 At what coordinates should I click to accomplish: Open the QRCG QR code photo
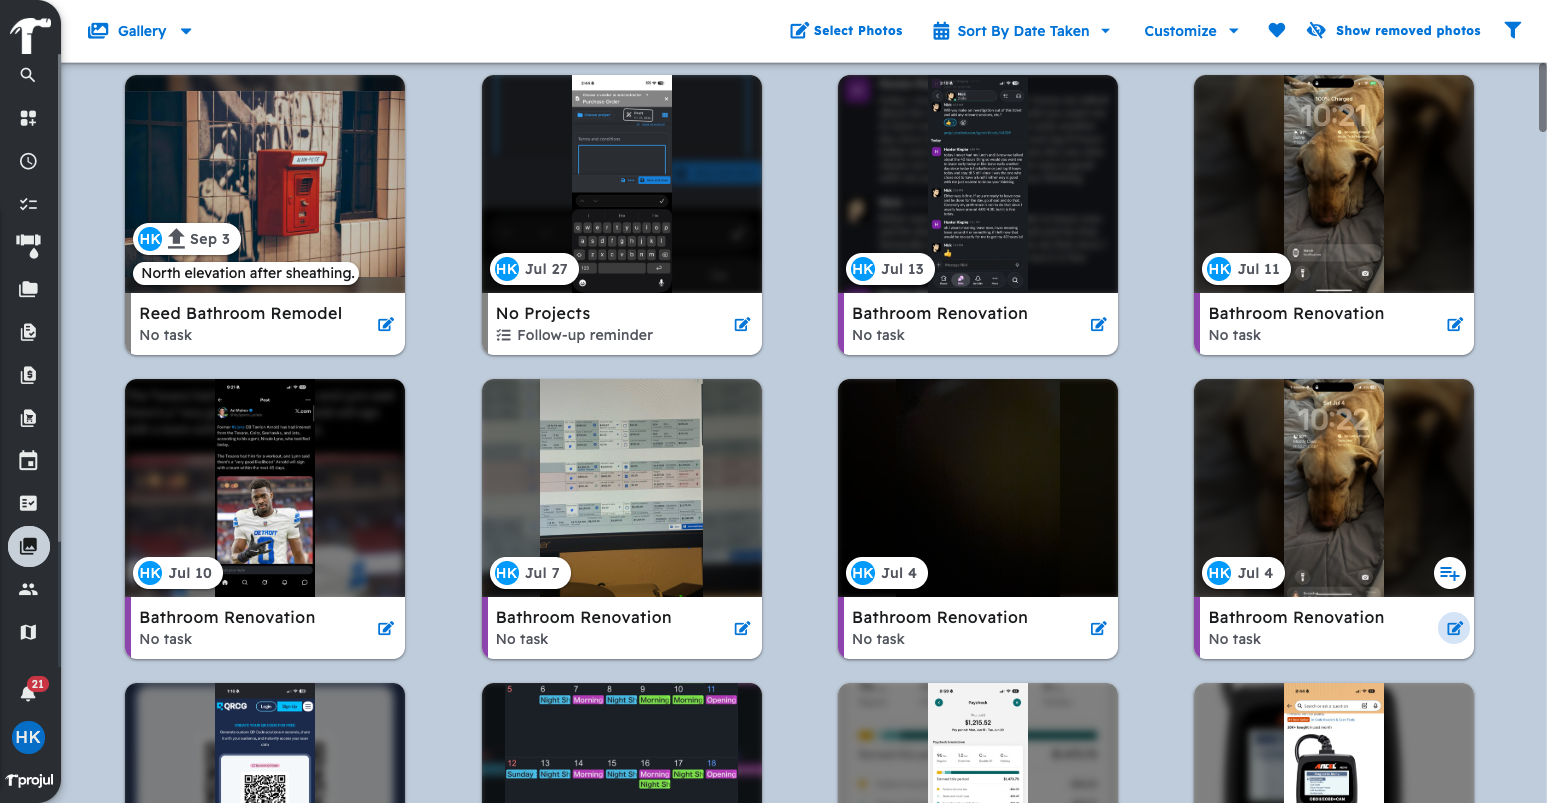pos(265,743)
